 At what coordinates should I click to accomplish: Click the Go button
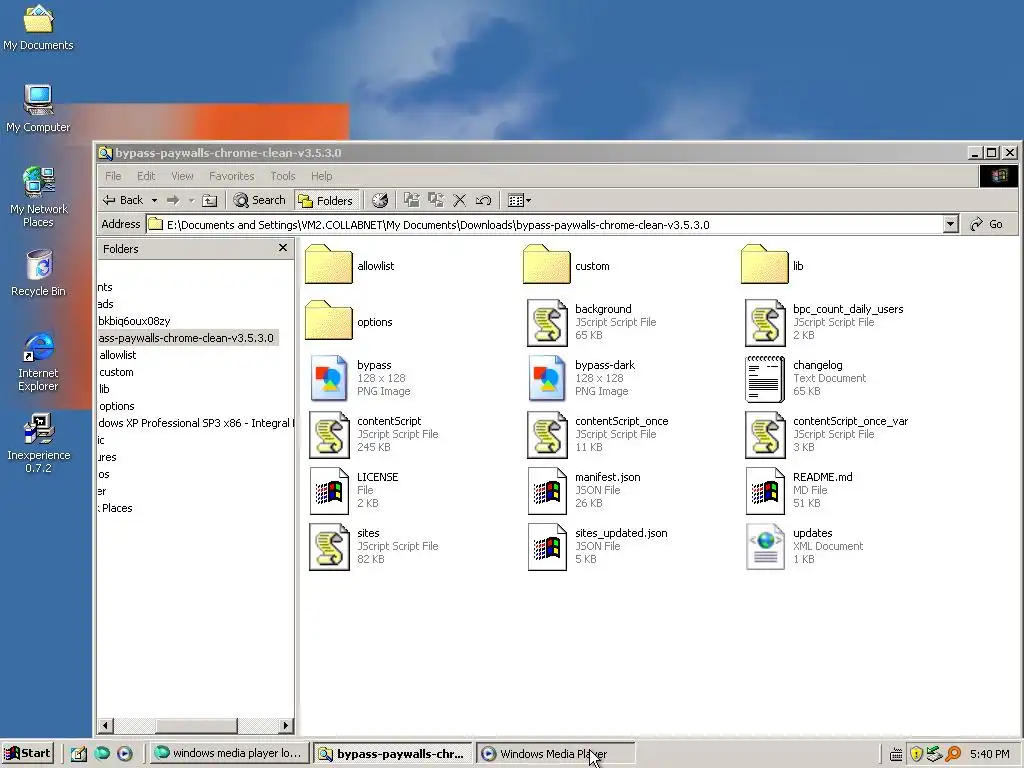[x=987, y=224]
